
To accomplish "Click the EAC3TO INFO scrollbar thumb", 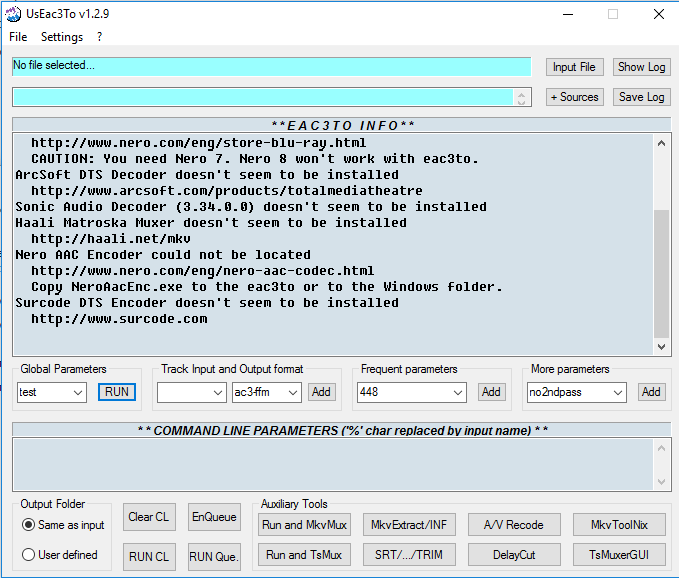I will point(661,274).
